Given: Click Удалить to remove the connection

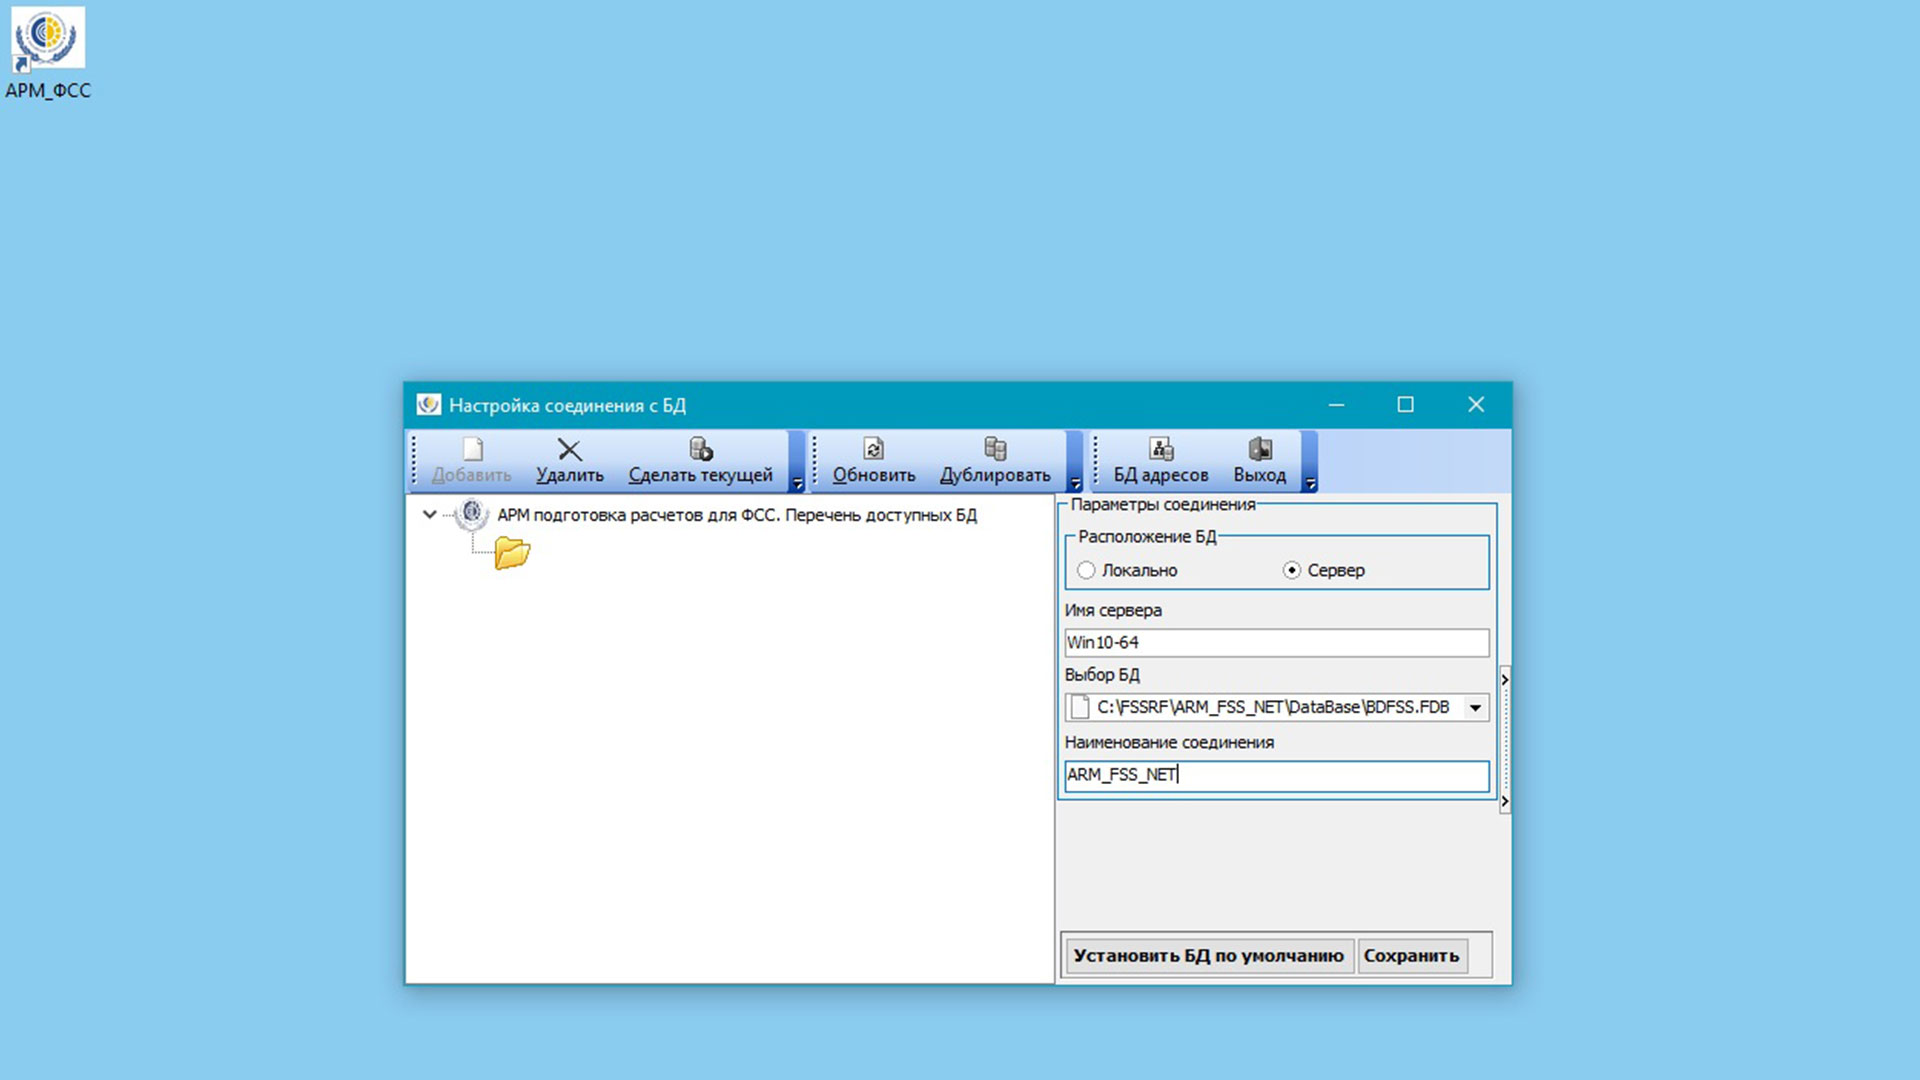Looking at the screenshot, I should (569, 461).
